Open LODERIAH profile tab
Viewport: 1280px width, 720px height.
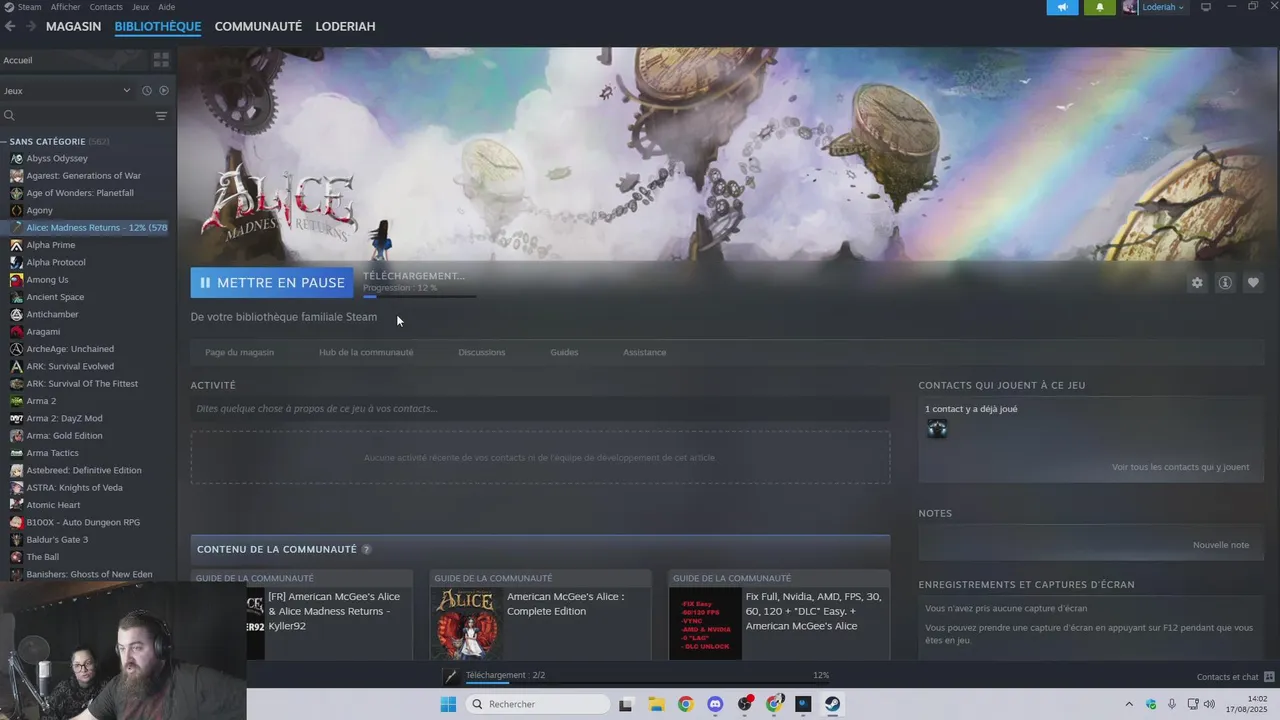345,27
